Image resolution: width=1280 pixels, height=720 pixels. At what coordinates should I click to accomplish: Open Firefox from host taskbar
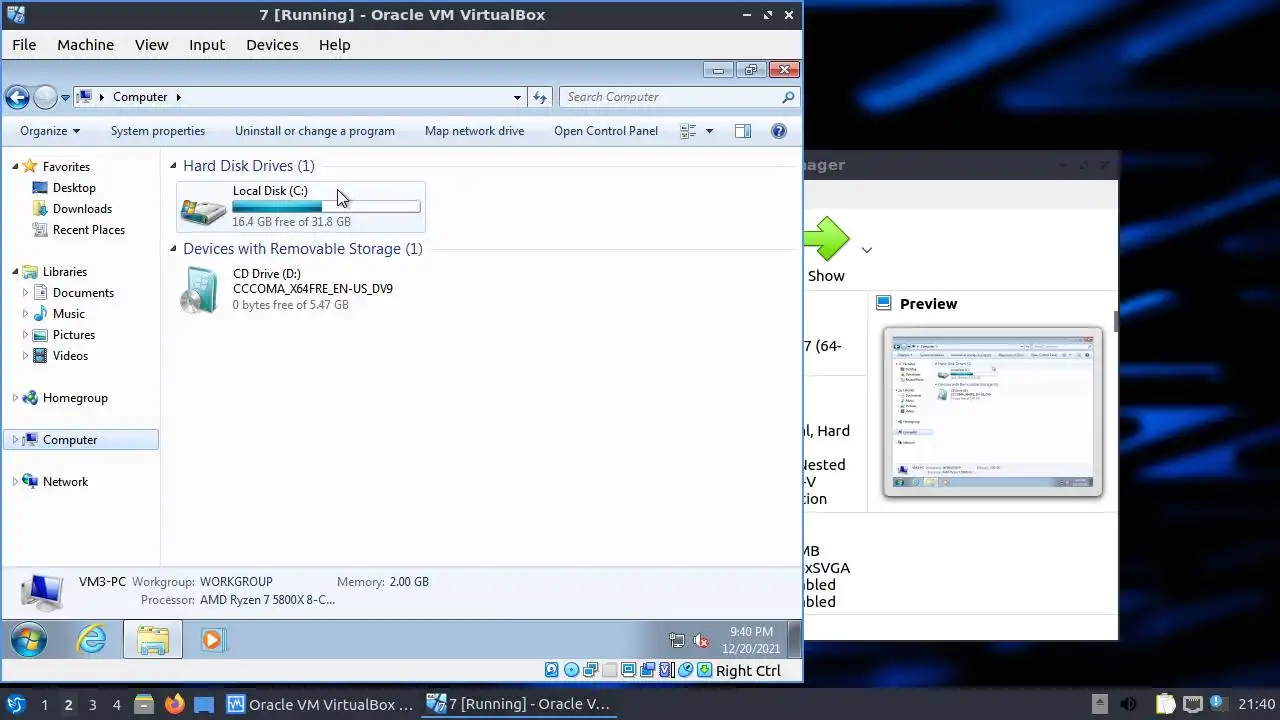click(x=174, y=704)
